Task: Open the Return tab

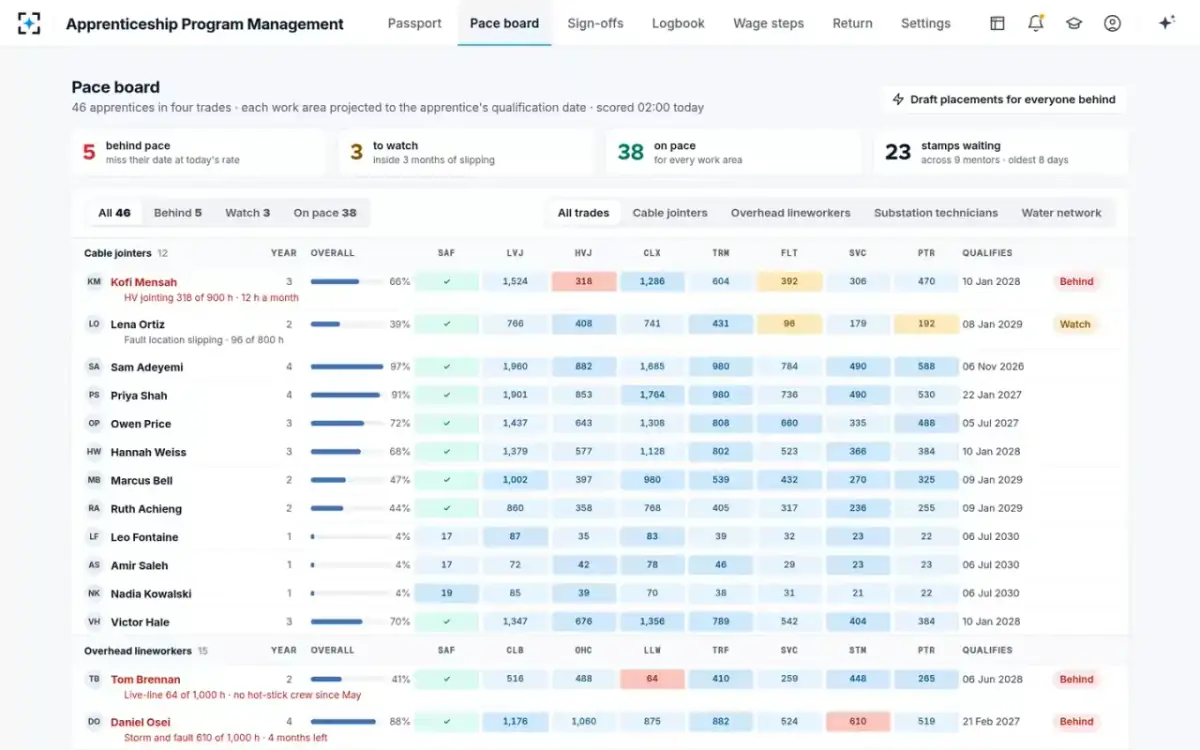Action: click(x=853, y=23)
